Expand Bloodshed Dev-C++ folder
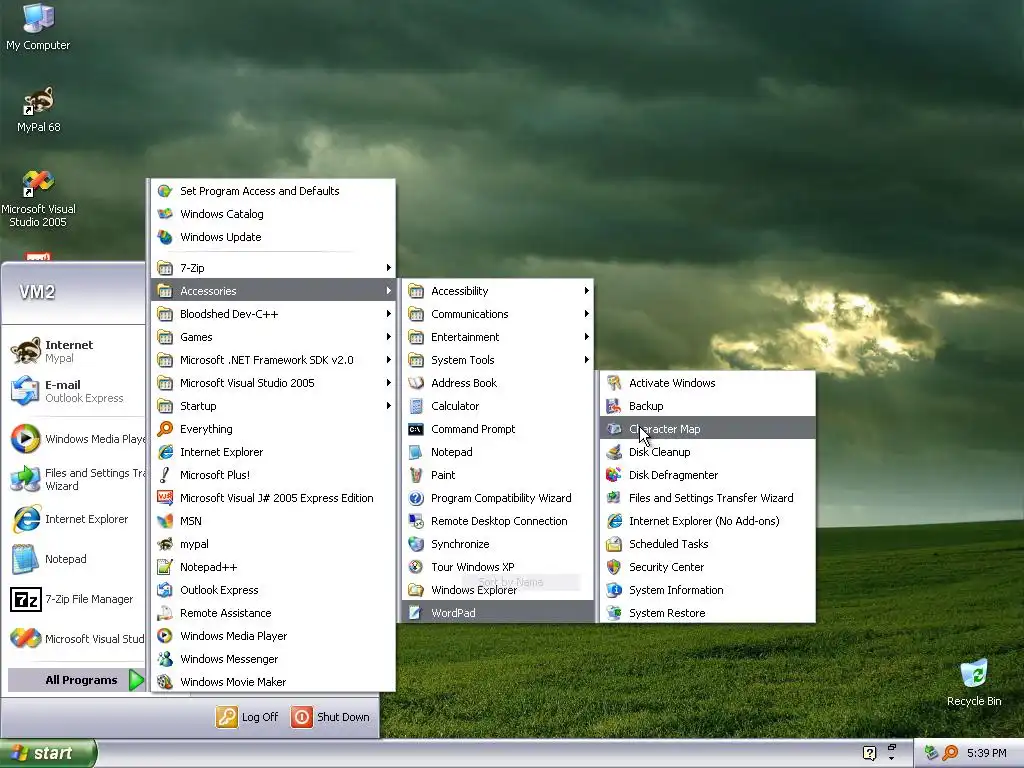Screen dimensions: 1024x768 [x=273, y=314]
